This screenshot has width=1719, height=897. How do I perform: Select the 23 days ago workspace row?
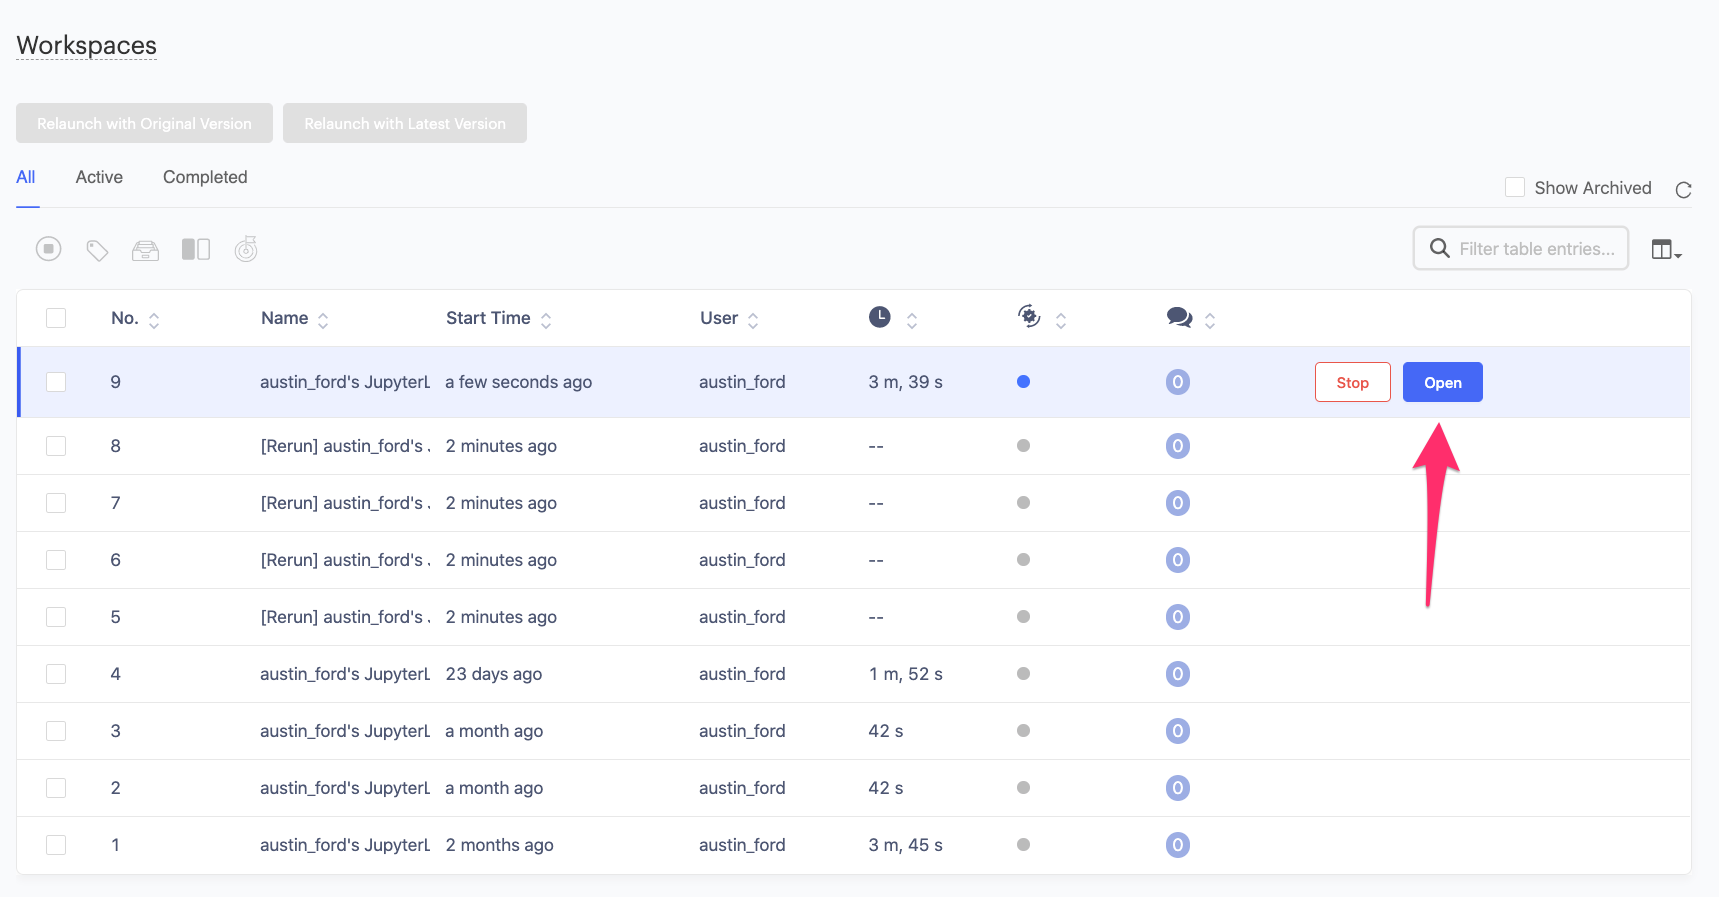point(854,674)
